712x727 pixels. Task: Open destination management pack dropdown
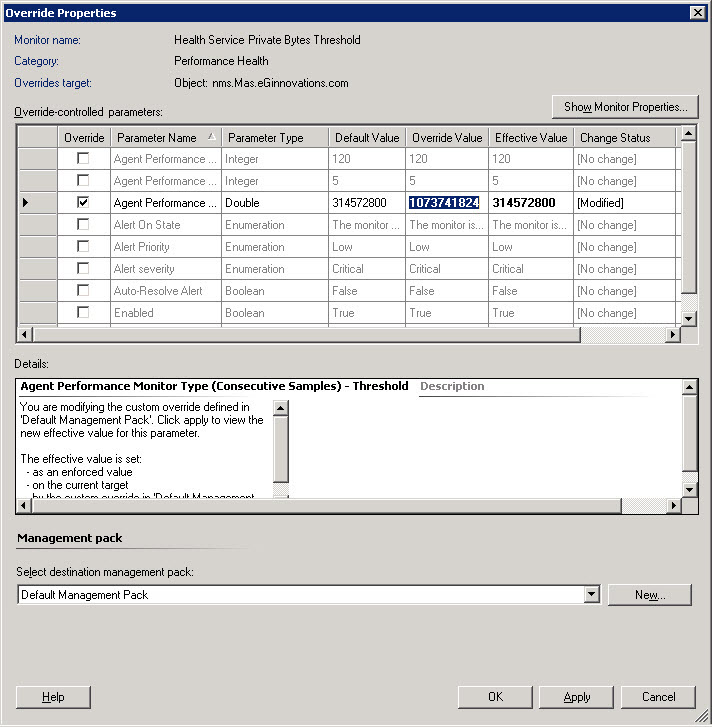(x=591, y=594)
